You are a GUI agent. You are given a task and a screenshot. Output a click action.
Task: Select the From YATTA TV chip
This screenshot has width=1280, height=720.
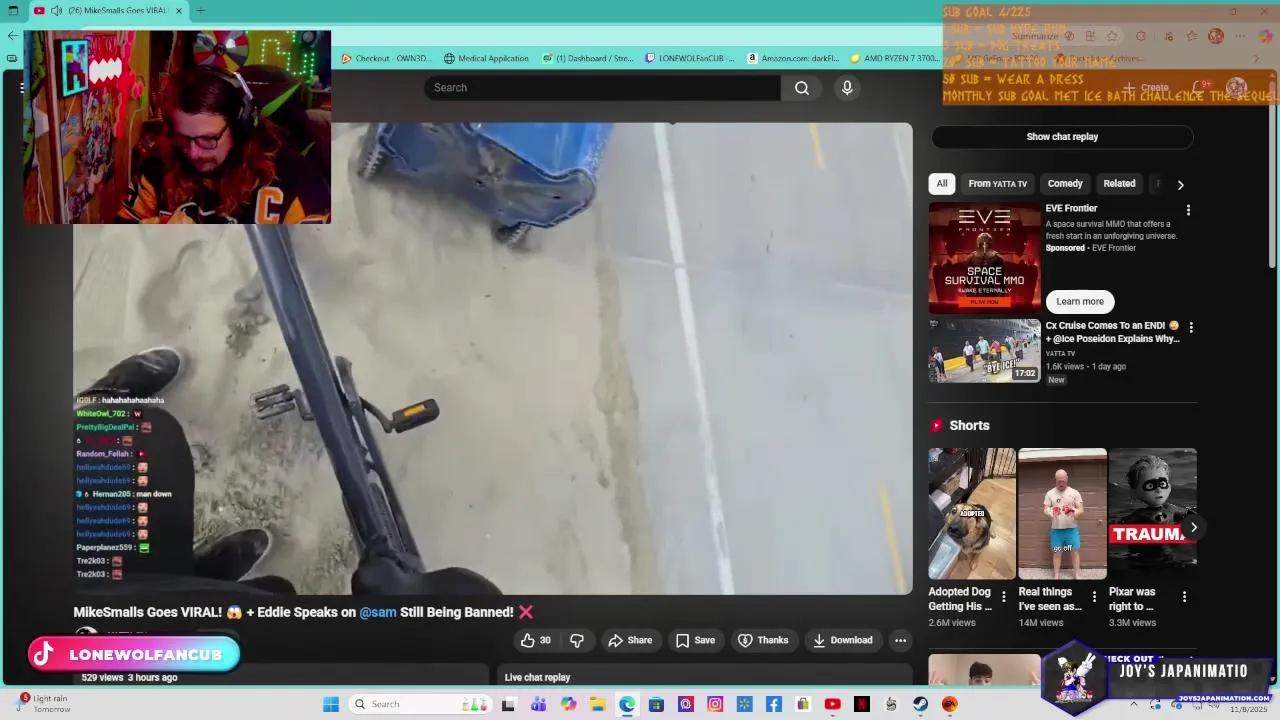tap(997, 184)
